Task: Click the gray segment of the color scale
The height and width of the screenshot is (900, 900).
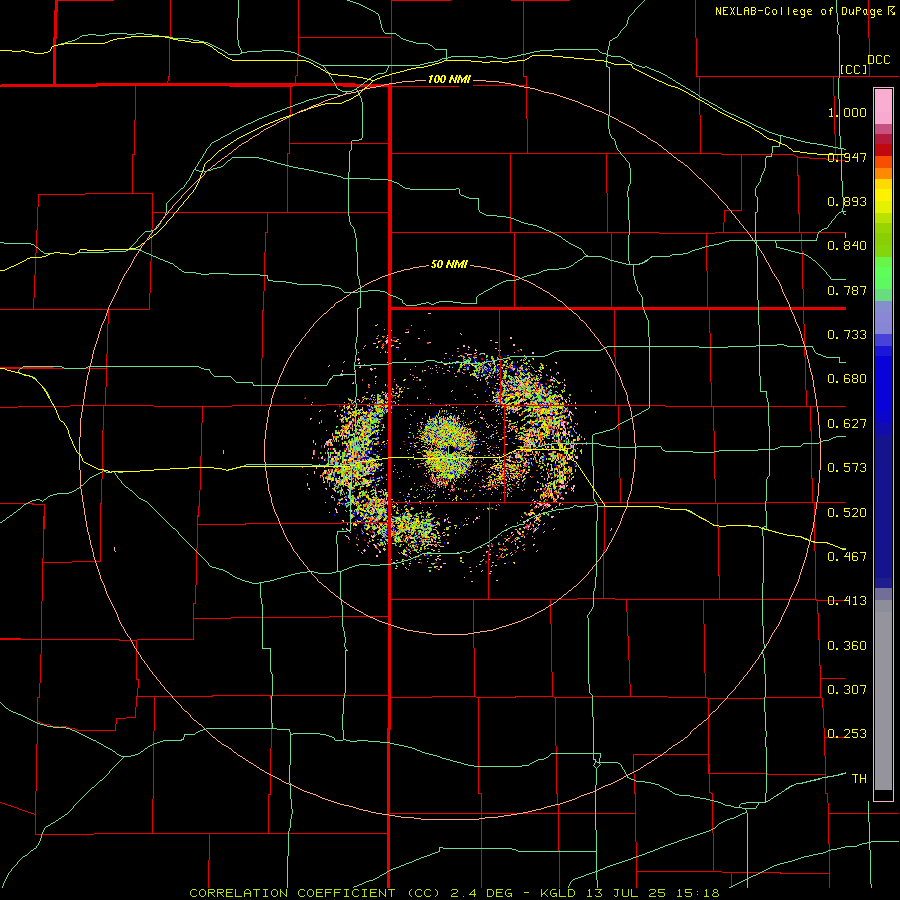Action: (883, 695)
